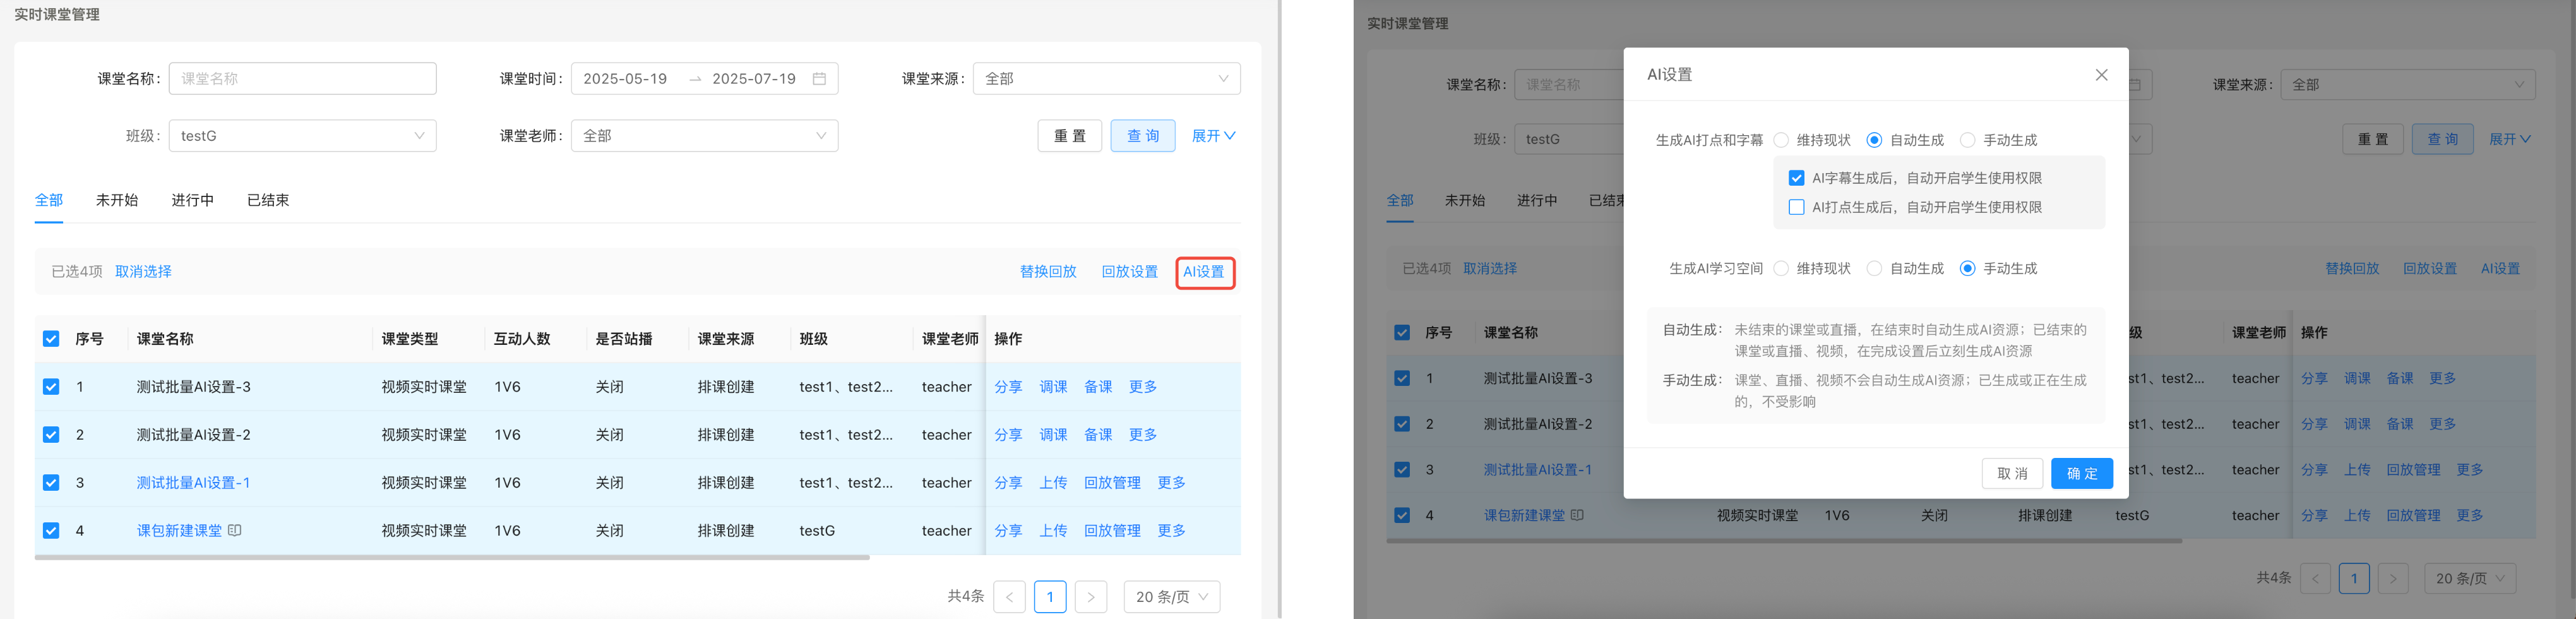Click end date 2025-07-19 field
This screenshot has height=619, width=2576.
click(x=754, y=79)
